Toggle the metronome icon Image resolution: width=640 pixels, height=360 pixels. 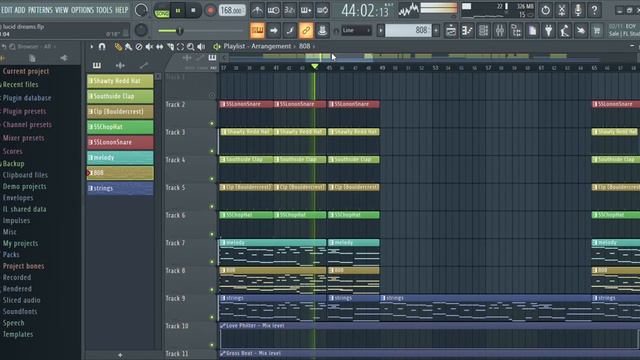[257, 10]
